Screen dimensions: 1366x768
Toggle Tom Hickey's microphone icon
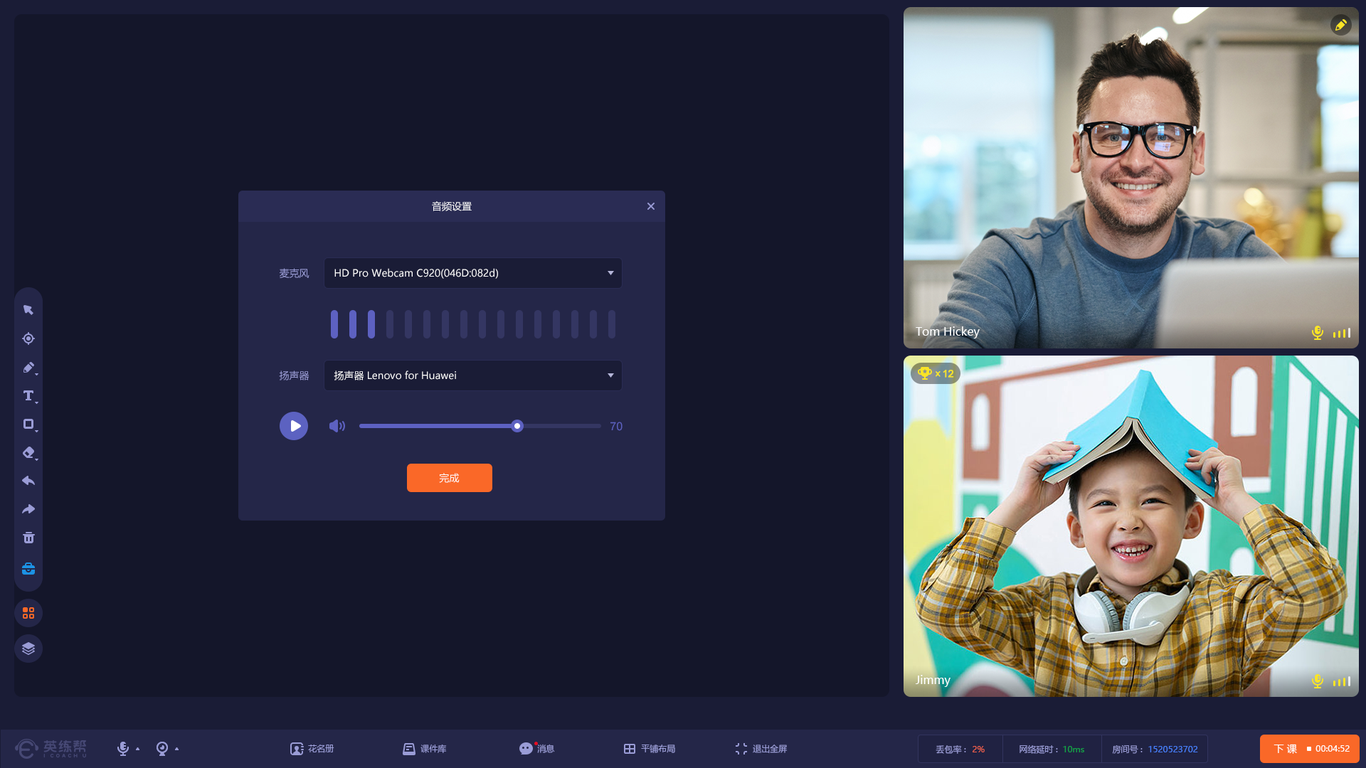point(1318,333)
